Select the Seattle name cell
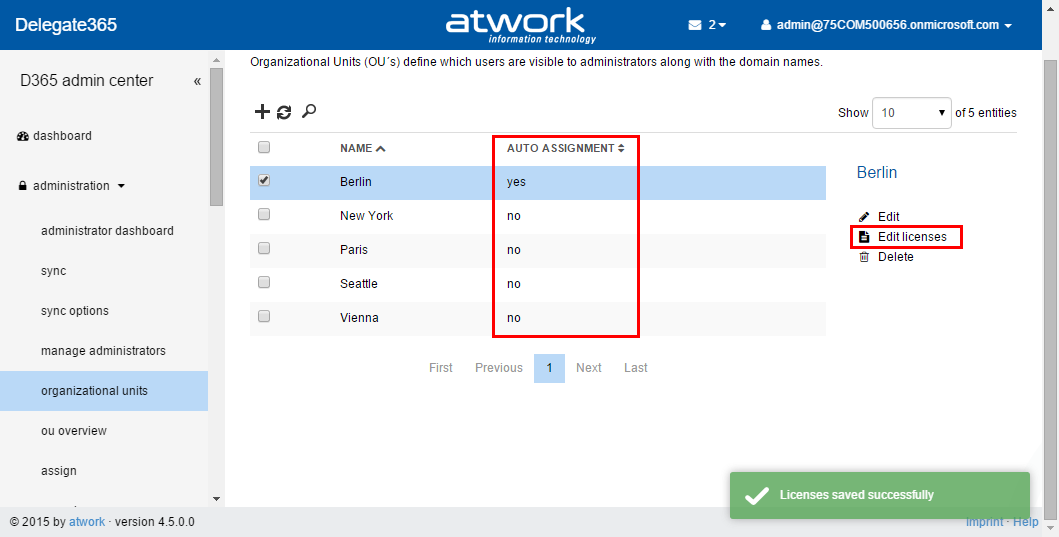Viewport: 1059px width, 537px height. click(359, 284)
